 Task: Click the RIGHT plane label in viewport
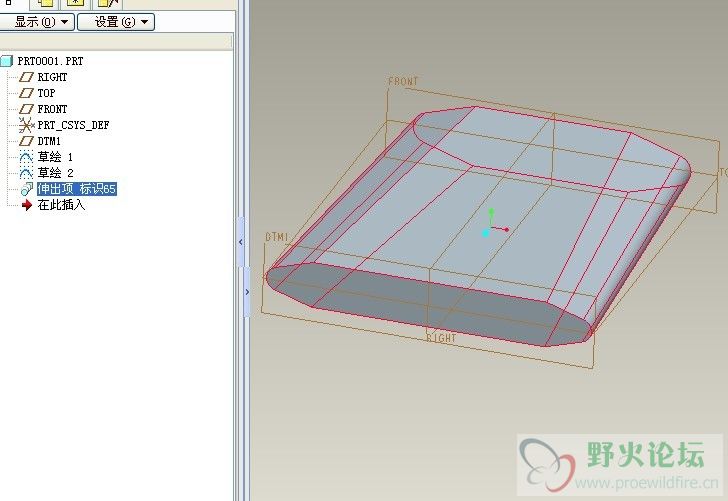pyautogui.click(x=442, y=338)
